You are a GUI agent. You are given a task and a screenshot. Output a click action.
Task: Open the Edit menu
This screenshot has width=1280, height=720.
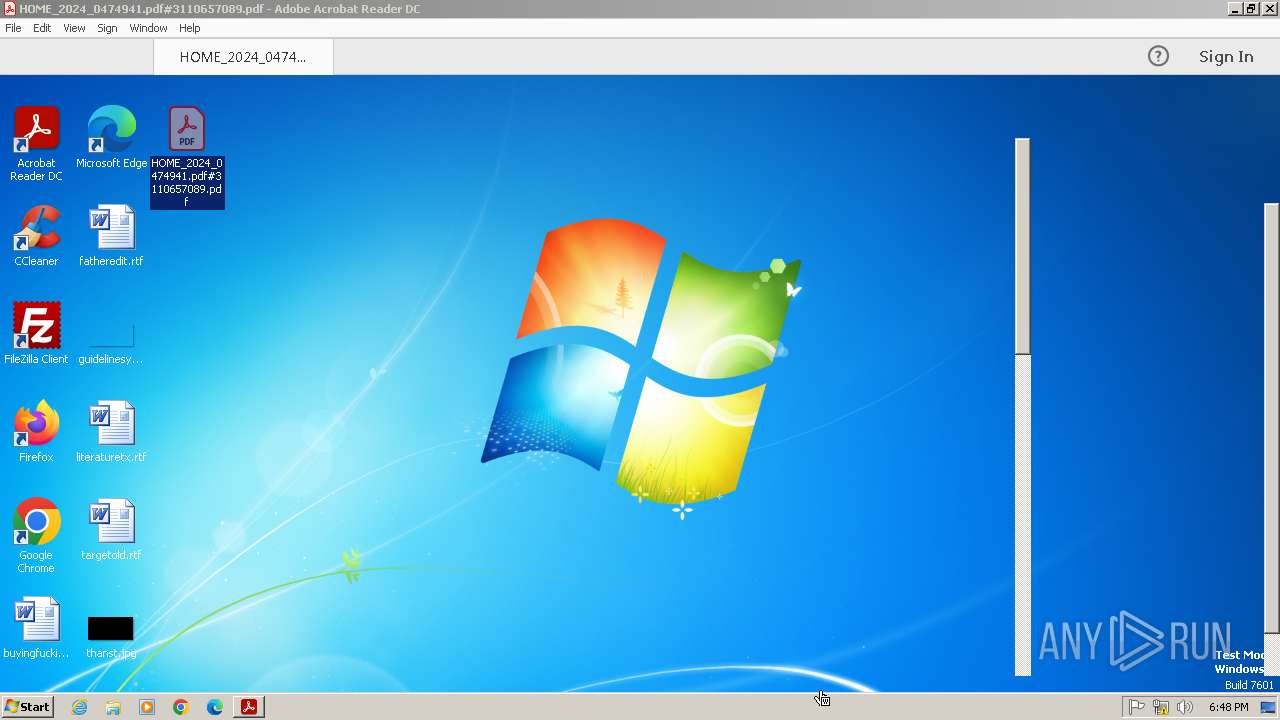point(42,28)
